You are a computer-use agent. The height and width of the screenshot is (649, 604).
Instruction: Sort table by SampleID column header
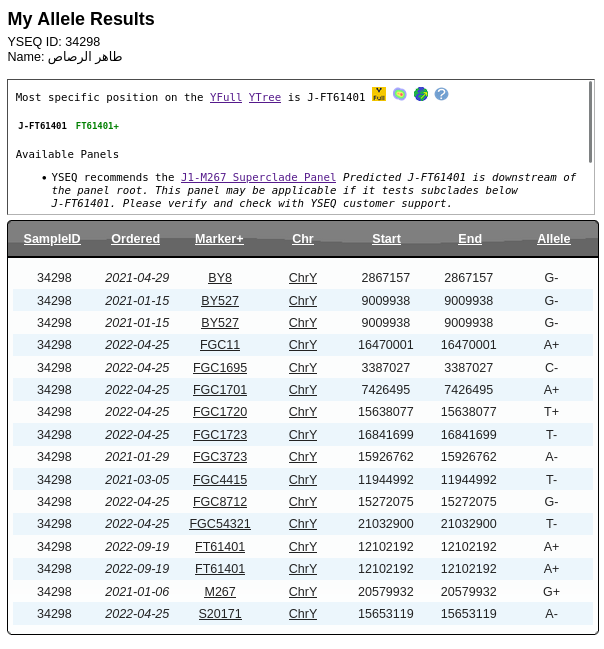click(x=52, y=239)
